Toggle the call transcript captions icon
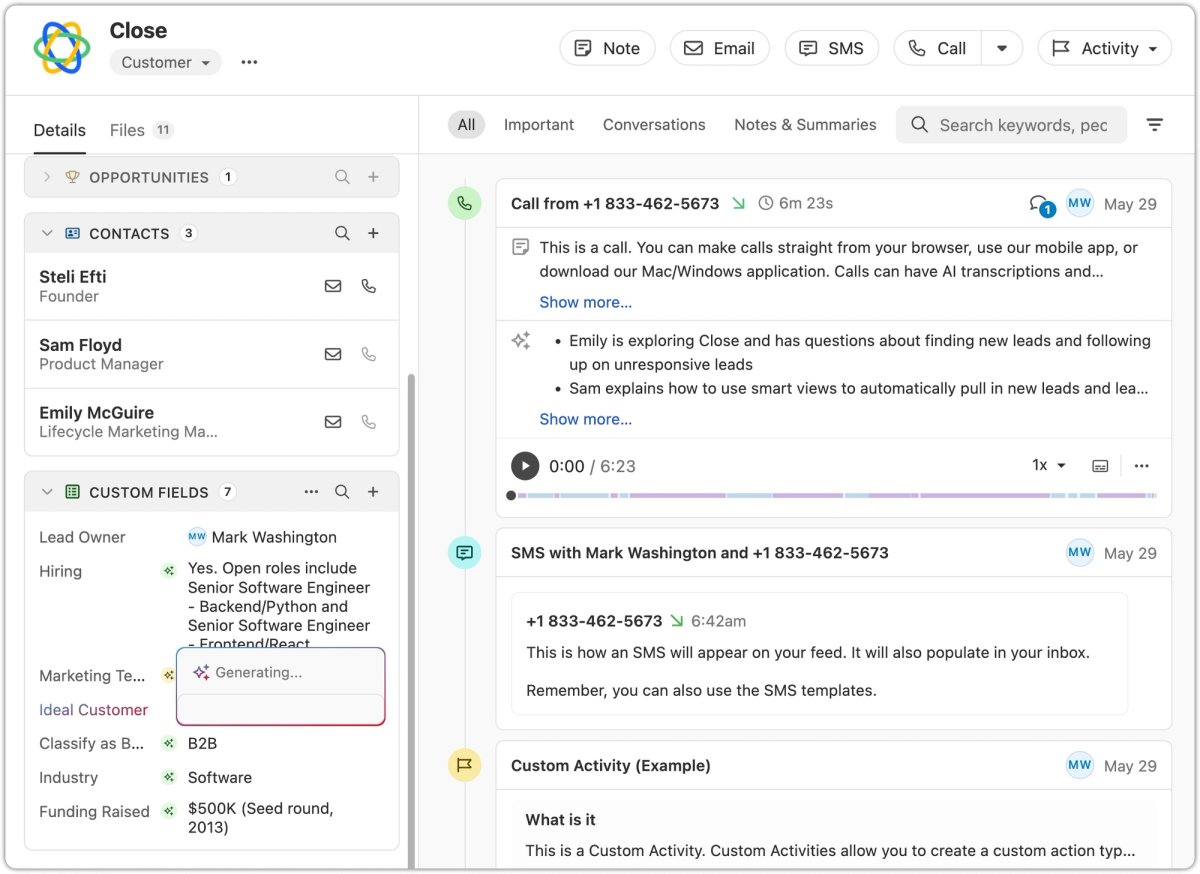The height and width of the screenshot is (874, 1200). coord(1100,466)
